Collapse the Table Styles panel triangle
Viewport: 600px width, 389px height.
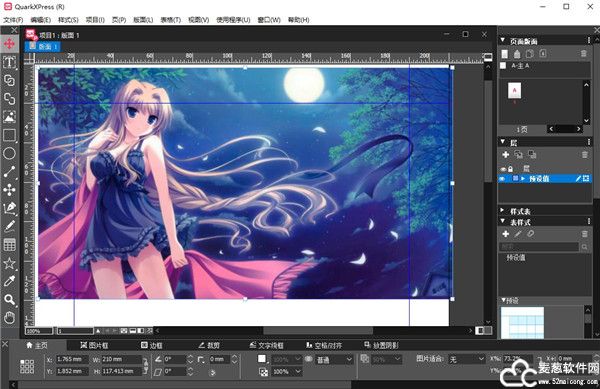click(x=502, y=221)
